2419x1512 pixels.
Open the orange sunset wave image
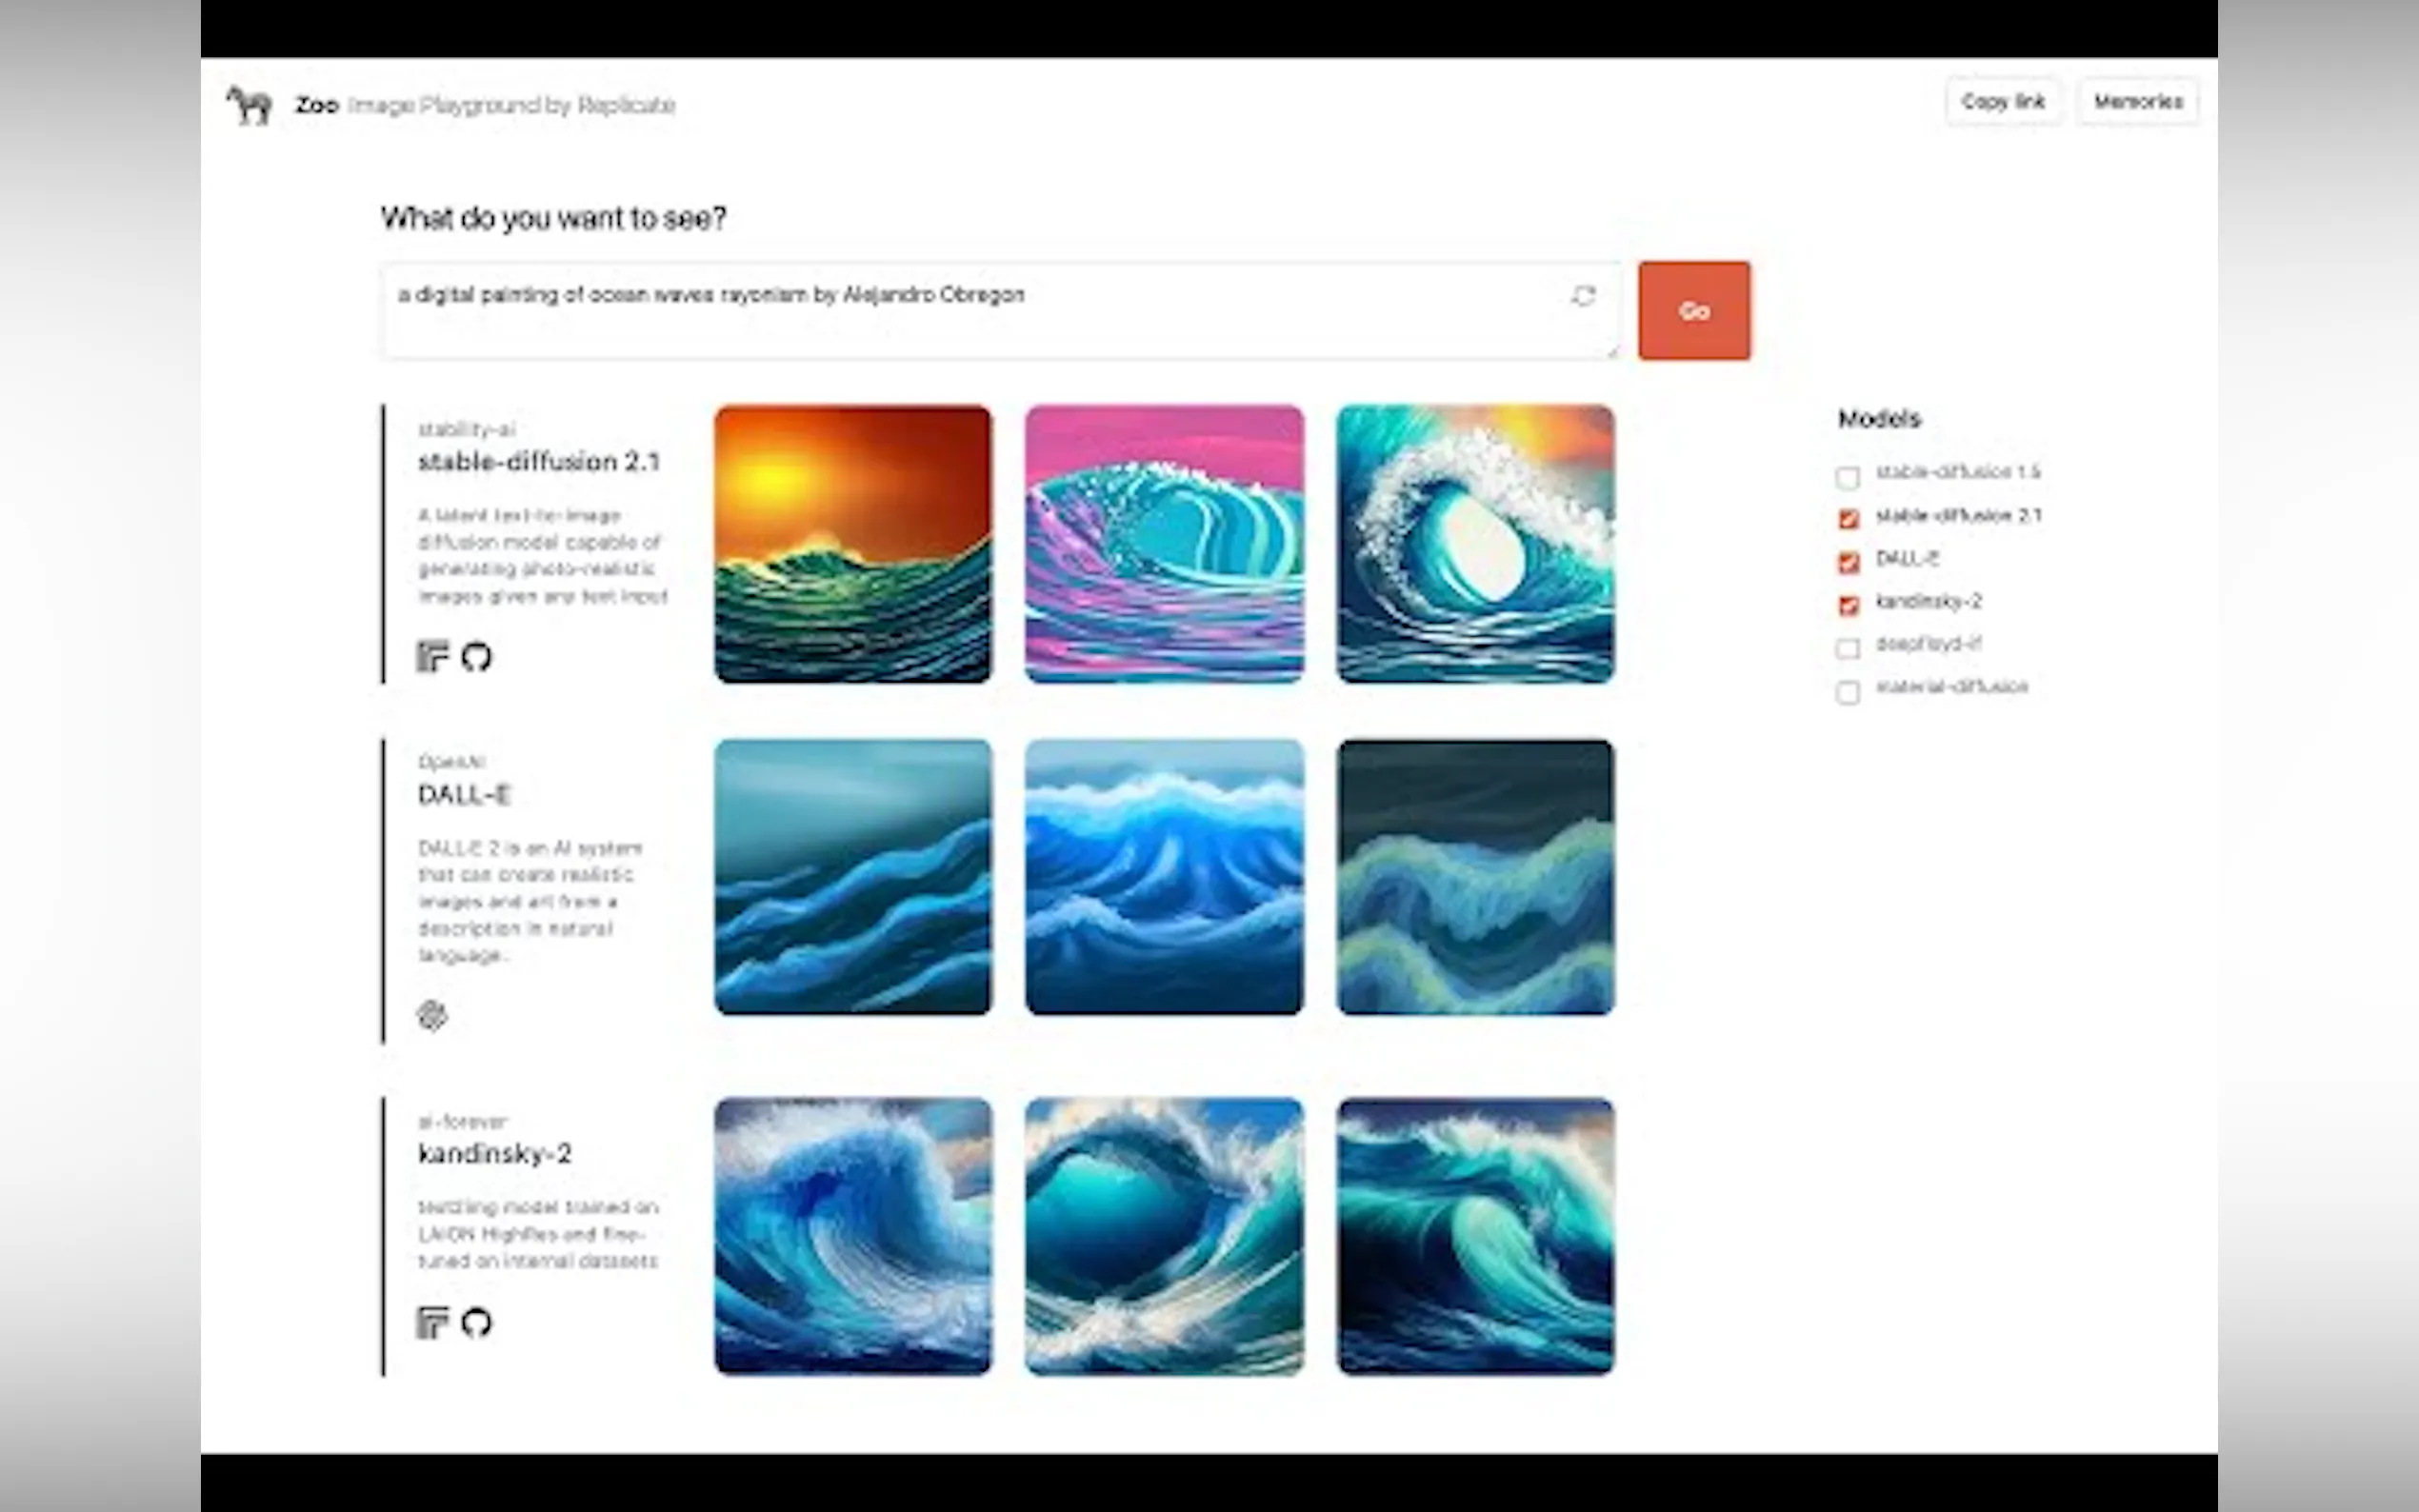point(853,544)
